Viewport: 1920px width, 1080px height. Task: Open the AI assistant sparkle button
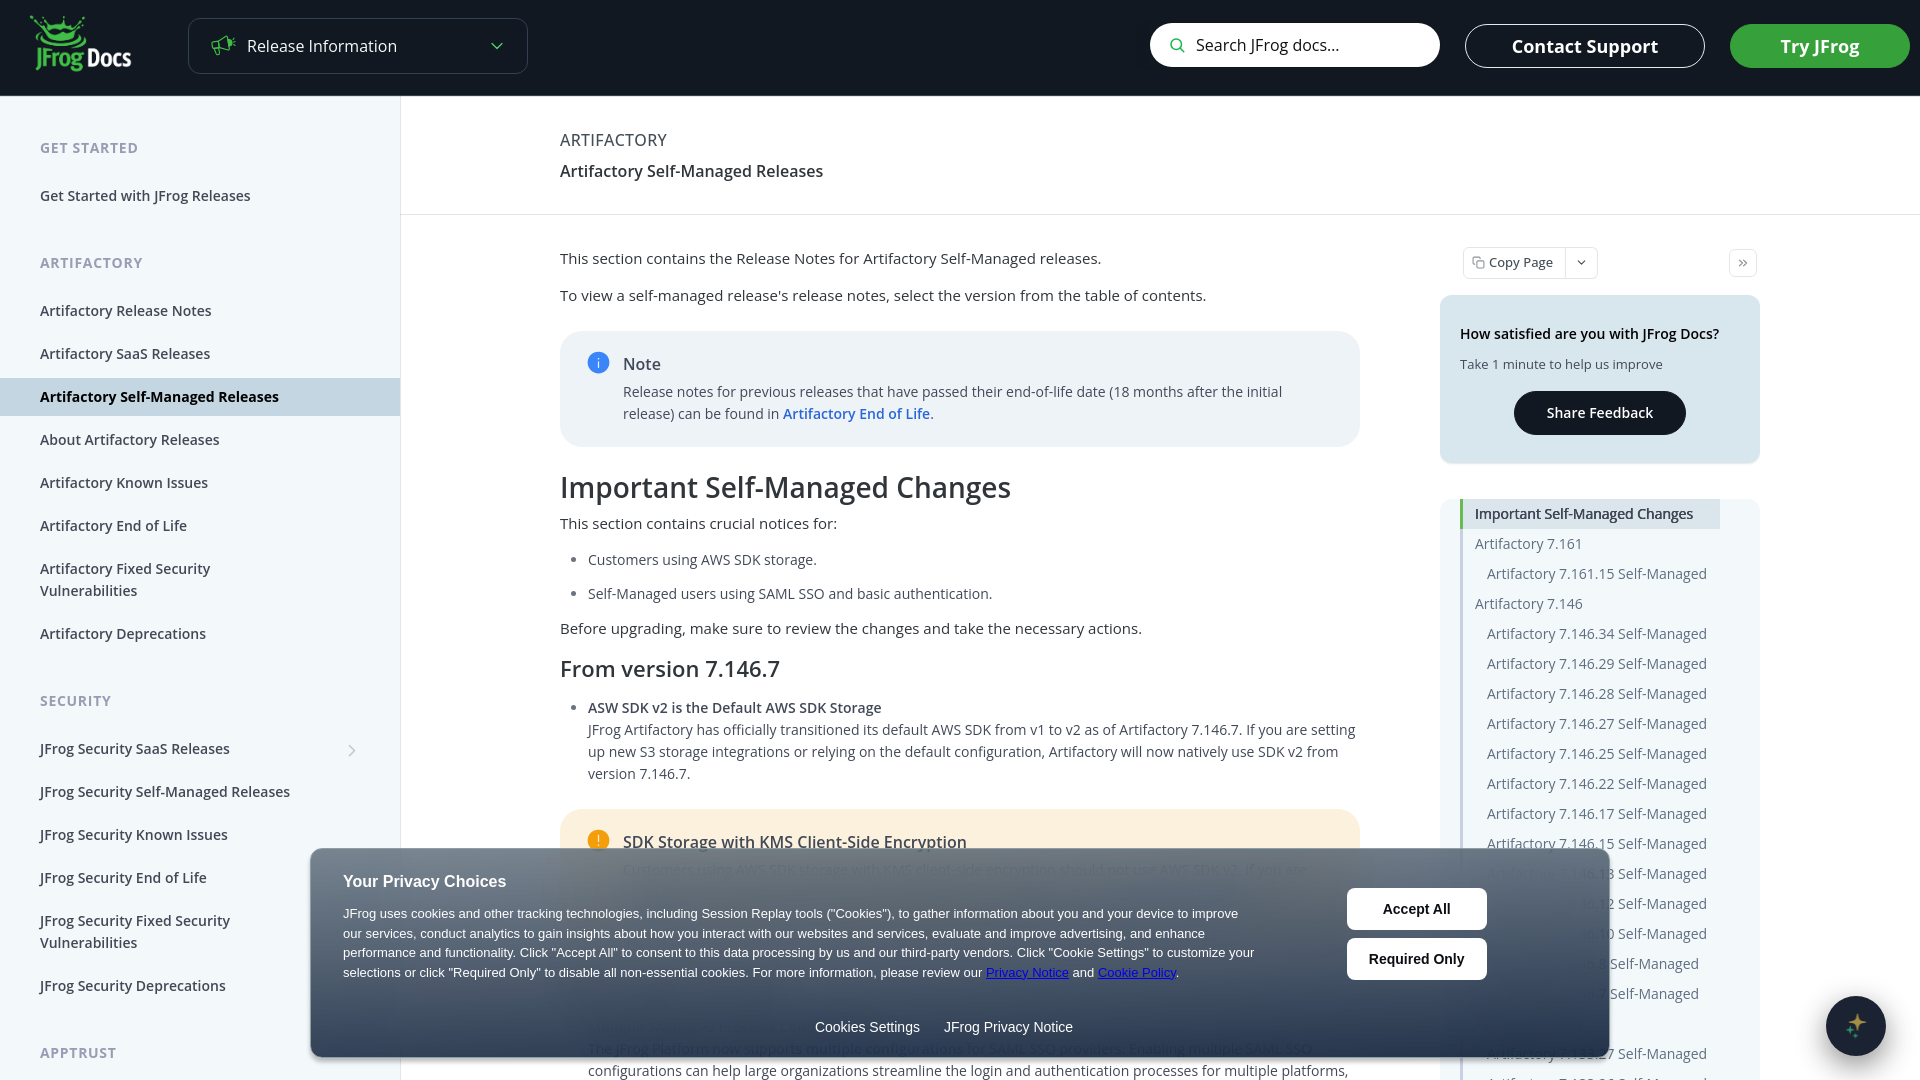(x=1856, y=1026)
